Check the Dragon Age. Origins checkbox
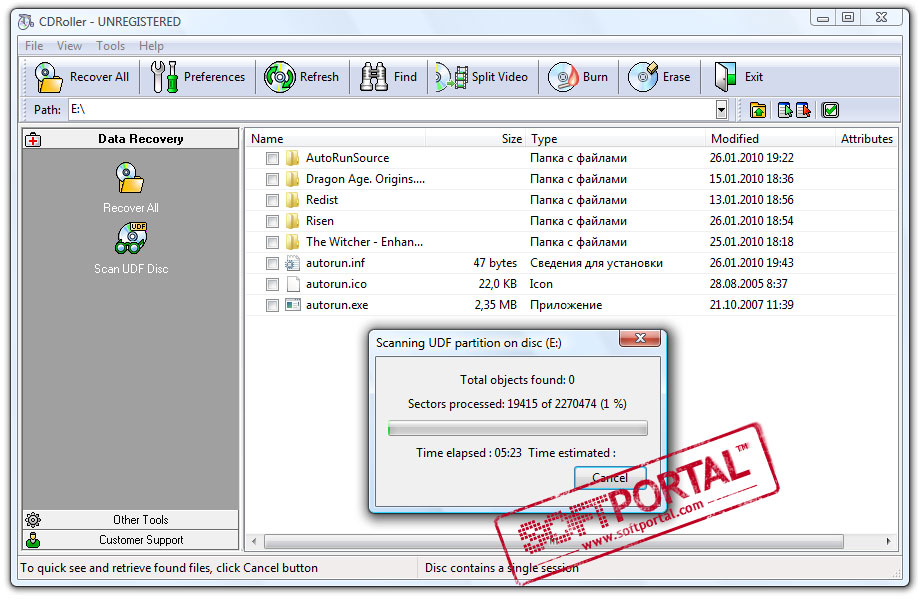 click(x=272, y=179)
